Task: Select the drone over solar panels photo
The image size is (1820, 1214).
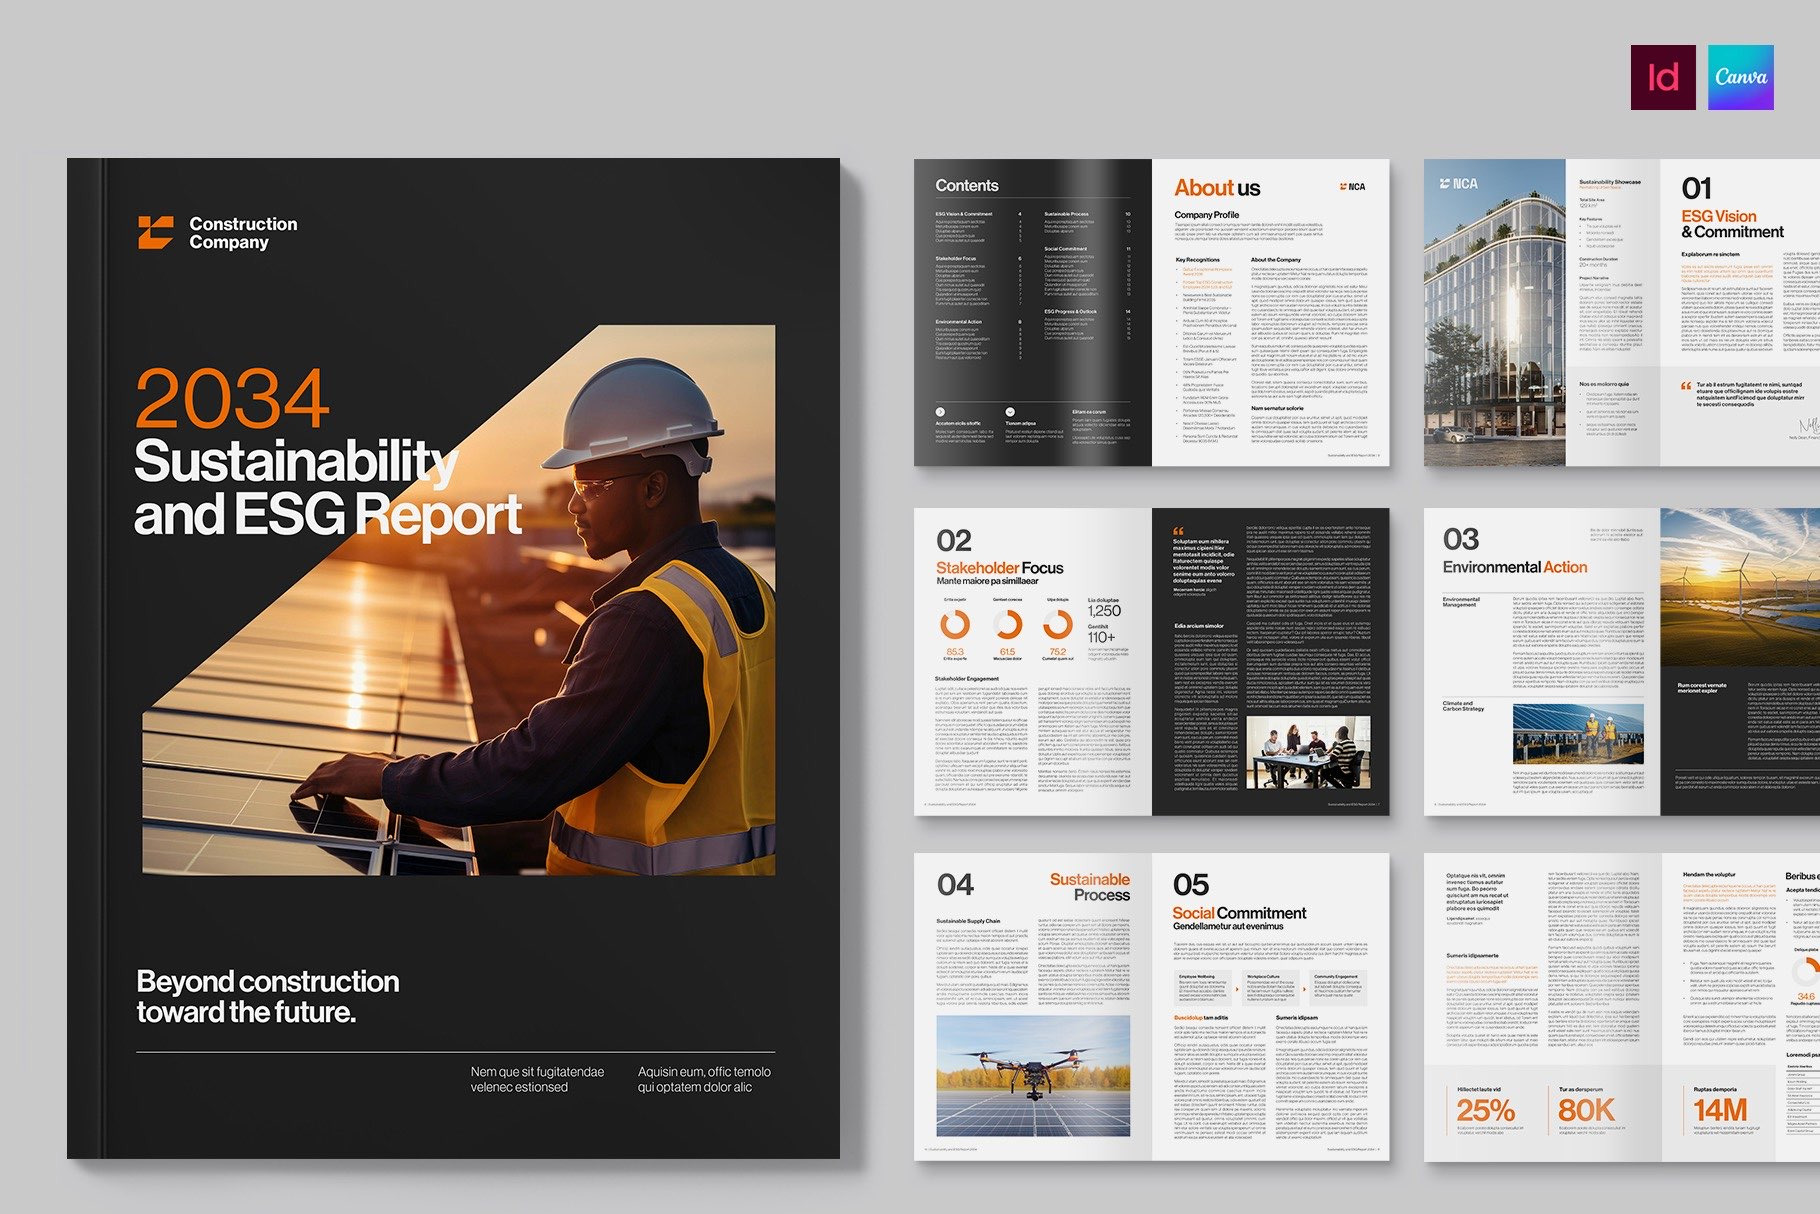Action: [1033, 1076]
